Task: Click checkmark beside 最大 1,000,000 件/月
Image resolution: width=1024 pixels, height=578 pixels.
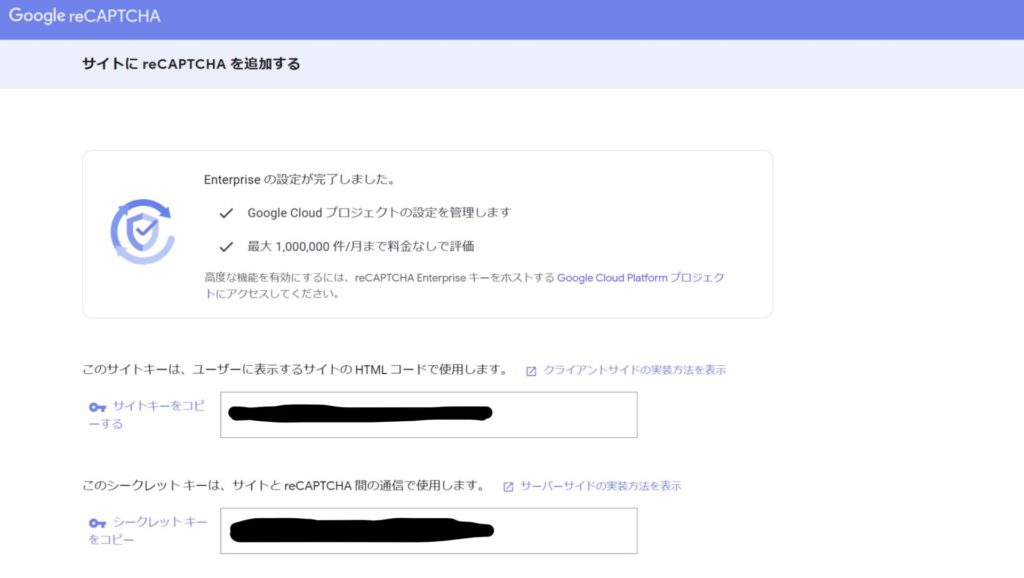Action: 226,246
